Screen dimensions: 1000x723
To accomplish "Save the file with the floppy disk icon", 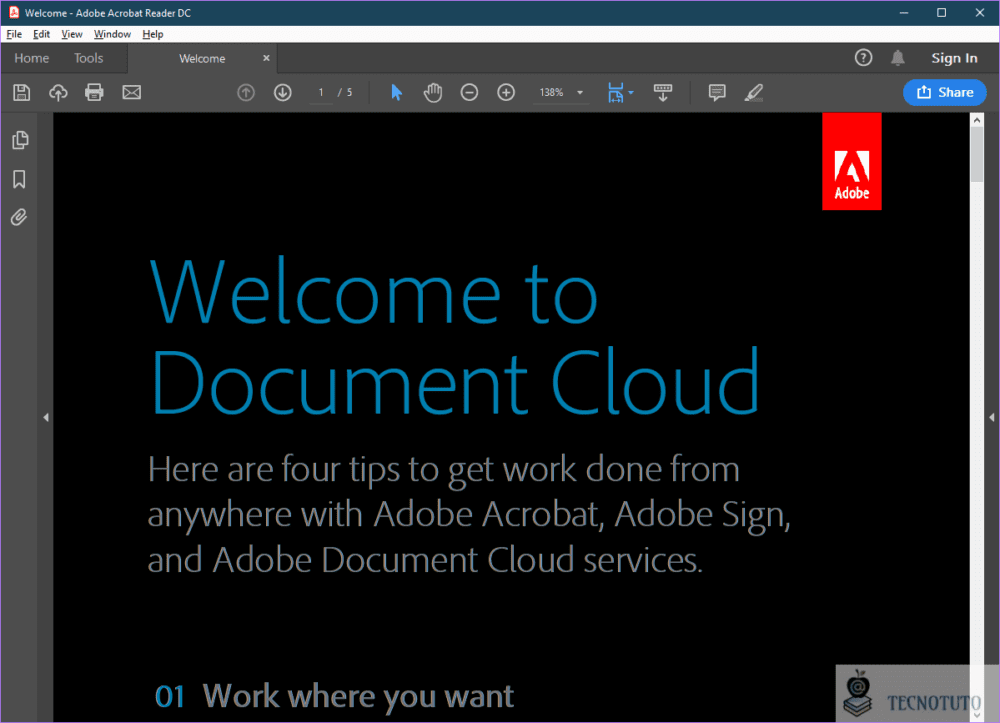I will (22, 92).
